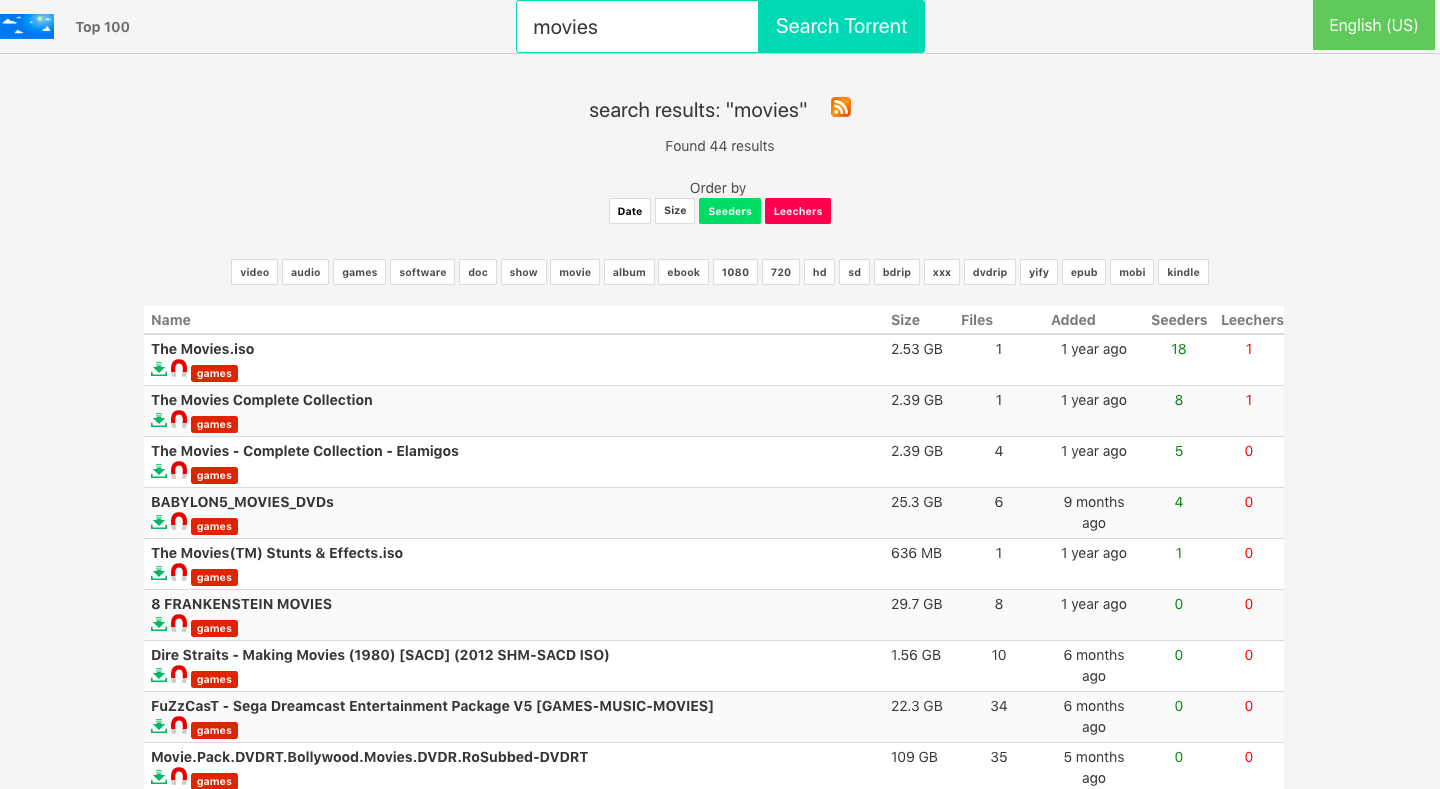
Task: Click games tag under The Movies.iso
Action: click(x=214, y=373)
